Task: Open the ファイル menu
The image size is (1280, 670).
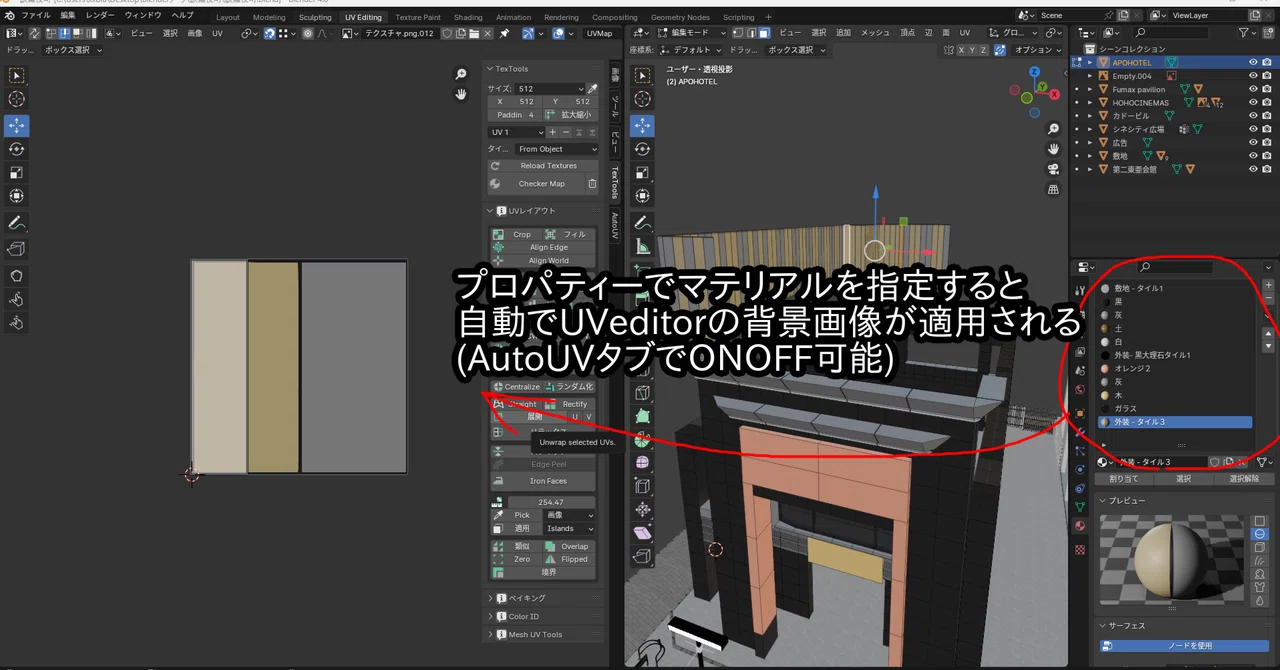Action: (36, 16)
